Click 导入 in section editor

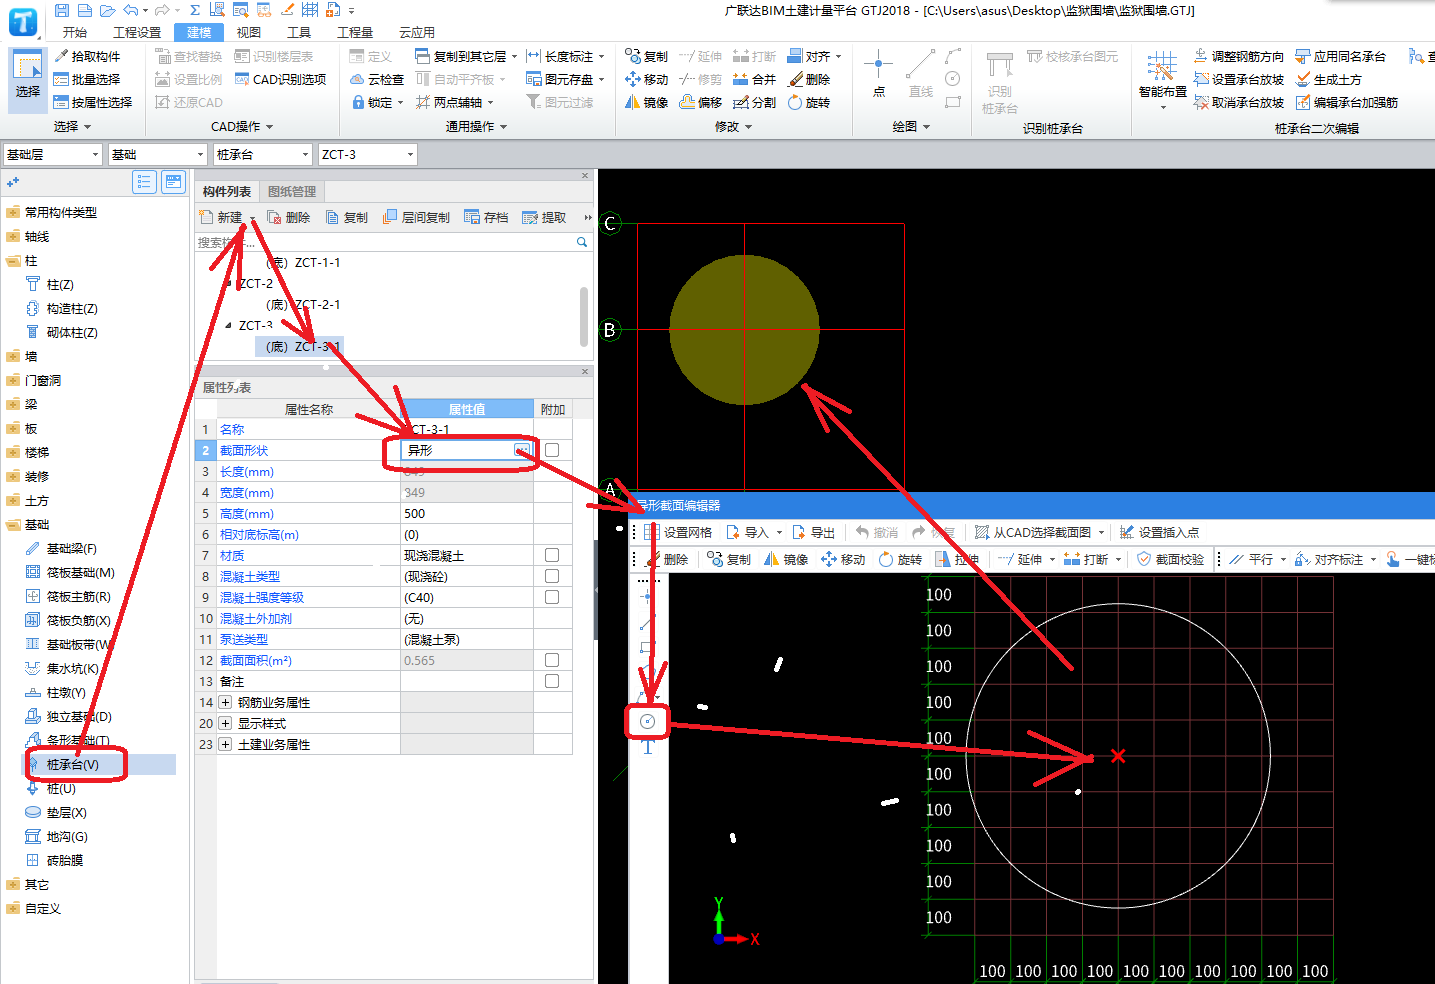click(748, 532)
